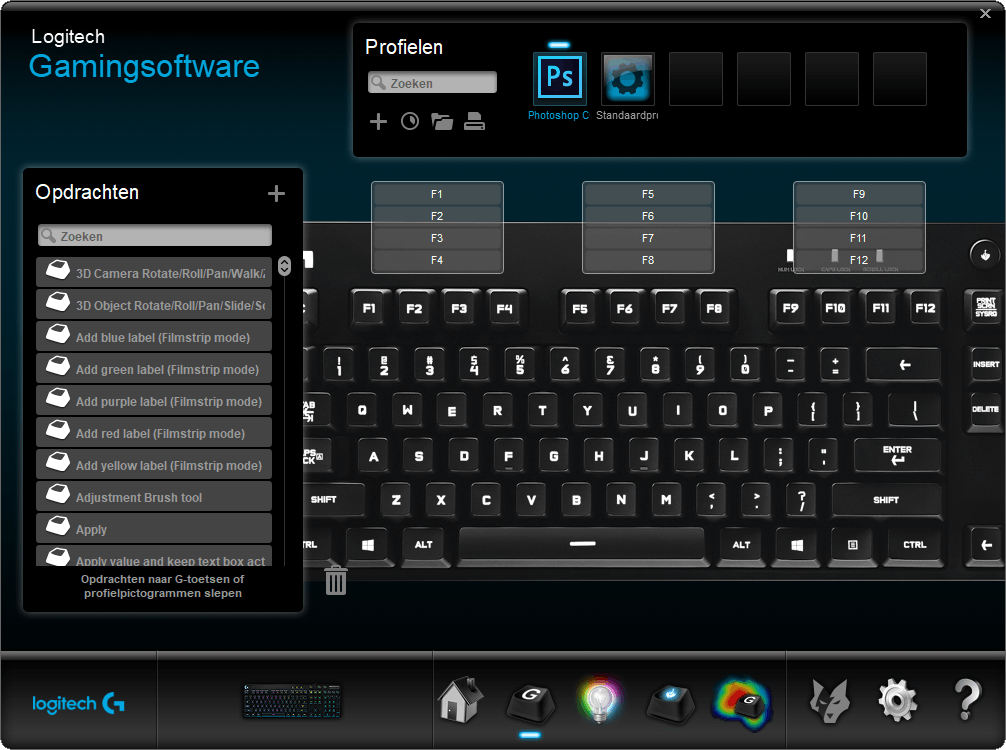The height and width of the screenshot is (750, 1006).
Task: Select the keyboard device thumbnail
Action: pos(292,701)
